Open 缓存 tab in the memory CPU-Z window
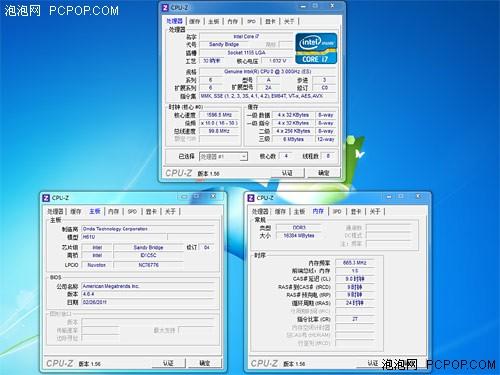This screenshot has width=500, height=375. pyautogui.click(x=280, y=211)
